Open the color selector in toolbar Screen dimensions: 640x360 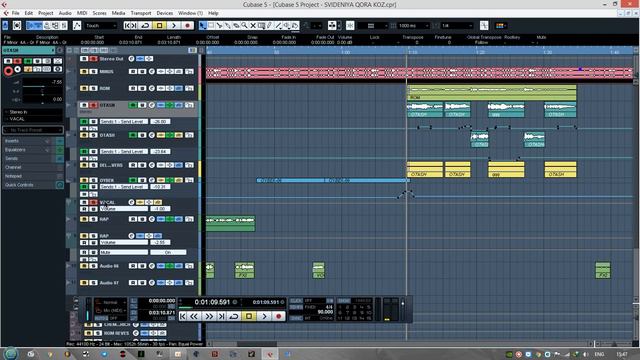pyautogui.click(x=500, y=25)
